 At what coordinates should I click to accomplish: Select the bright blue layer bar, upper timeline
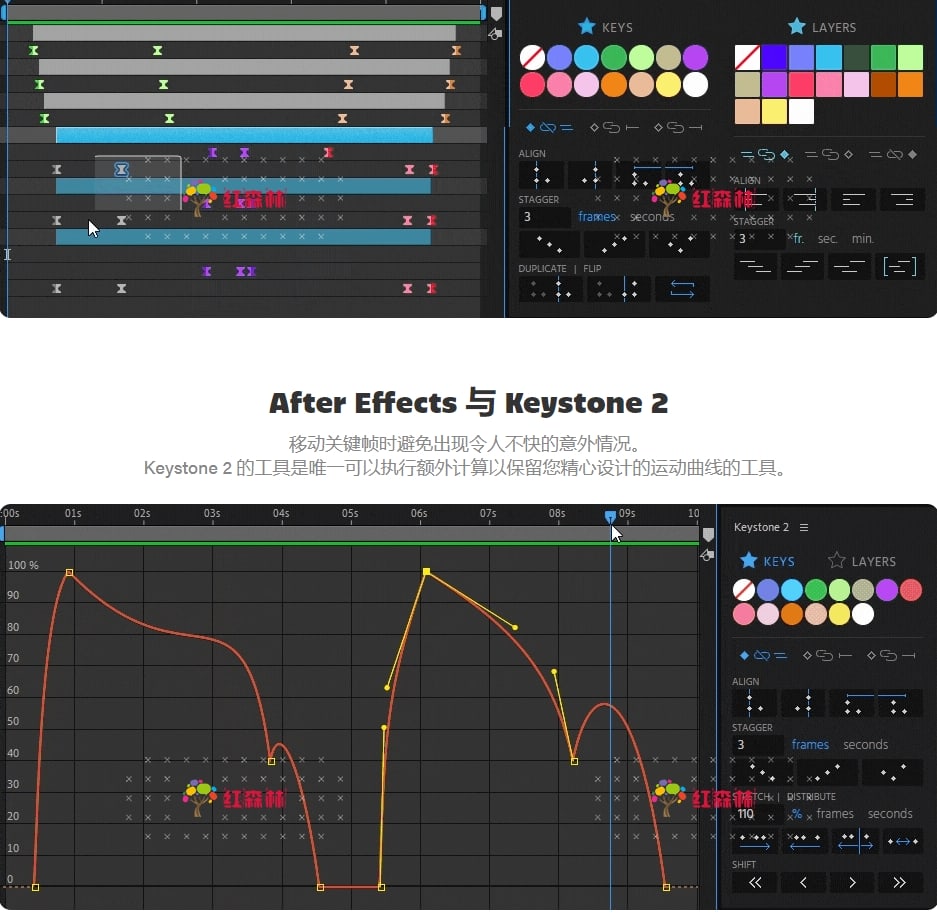(x=244, y=135)
